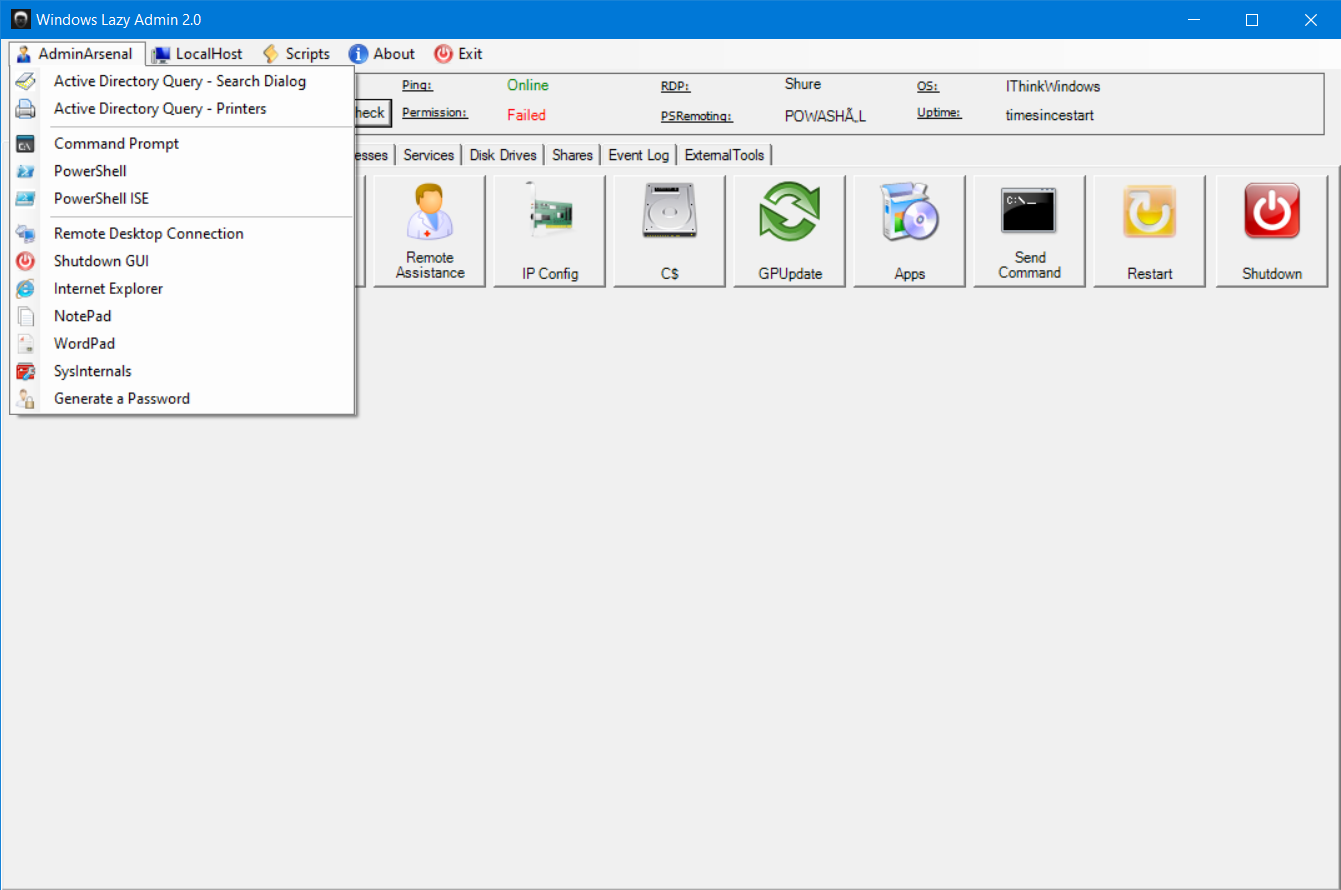Switch to the Event Log tab
This screenshot has height=890, width=1341.
pos(639,155)
